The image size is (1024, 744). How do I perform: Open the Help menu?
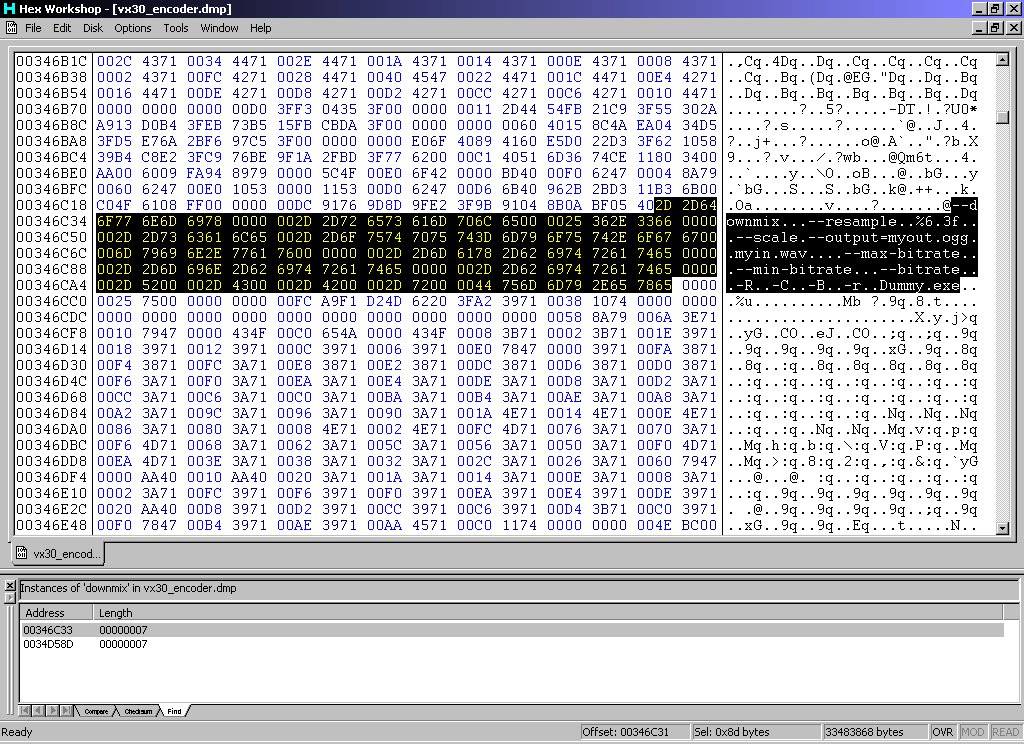pos(261,28)
